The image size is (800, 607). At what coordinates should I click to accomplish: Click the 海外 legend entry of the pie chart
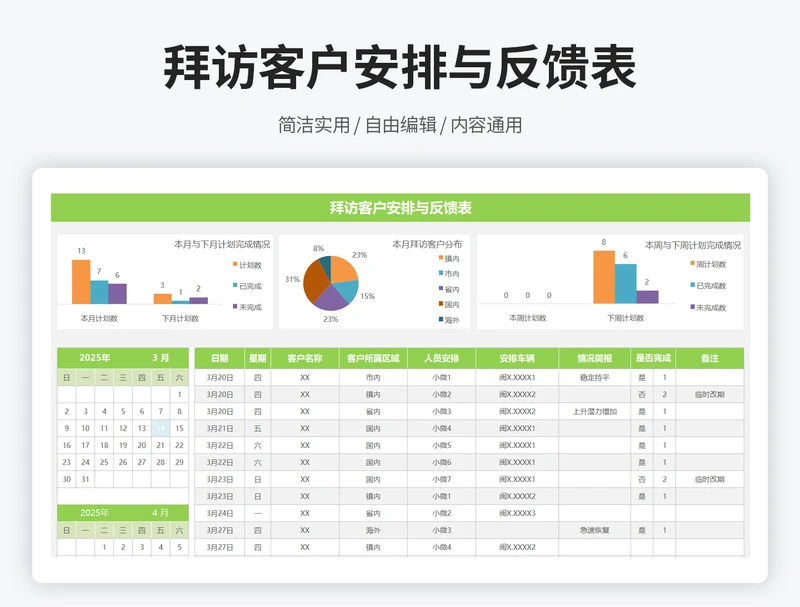pyautogui.click(x=449, y=320)
